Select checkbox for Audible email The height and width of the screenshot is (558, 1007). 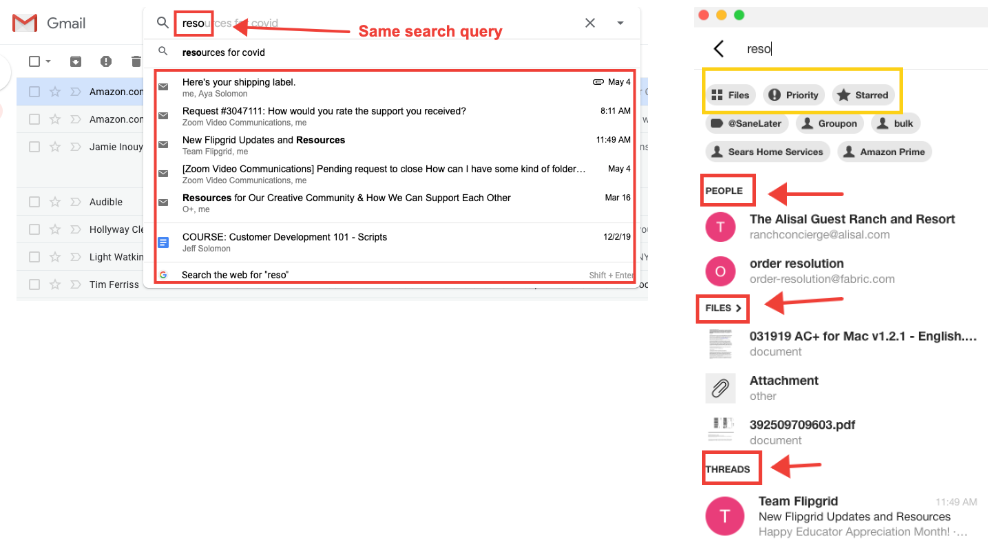tap(35, 202)
